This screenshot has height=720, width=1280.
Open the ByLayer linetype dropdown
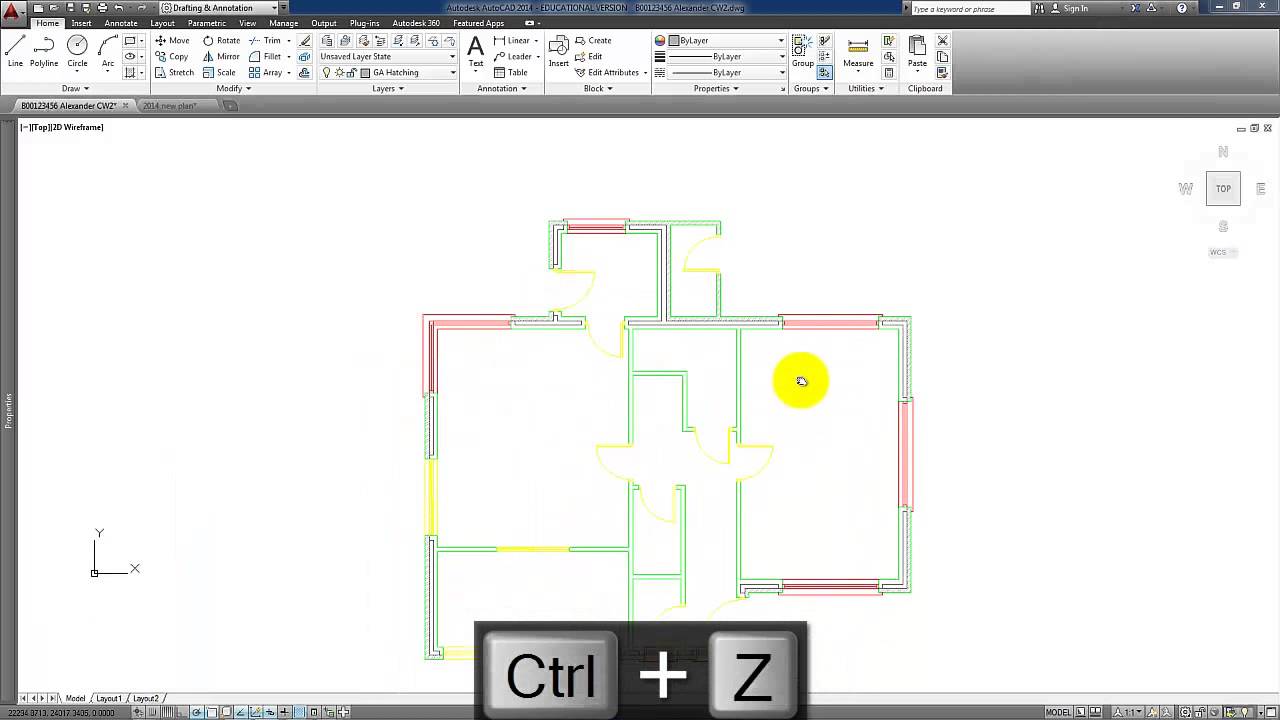[726, 73]
